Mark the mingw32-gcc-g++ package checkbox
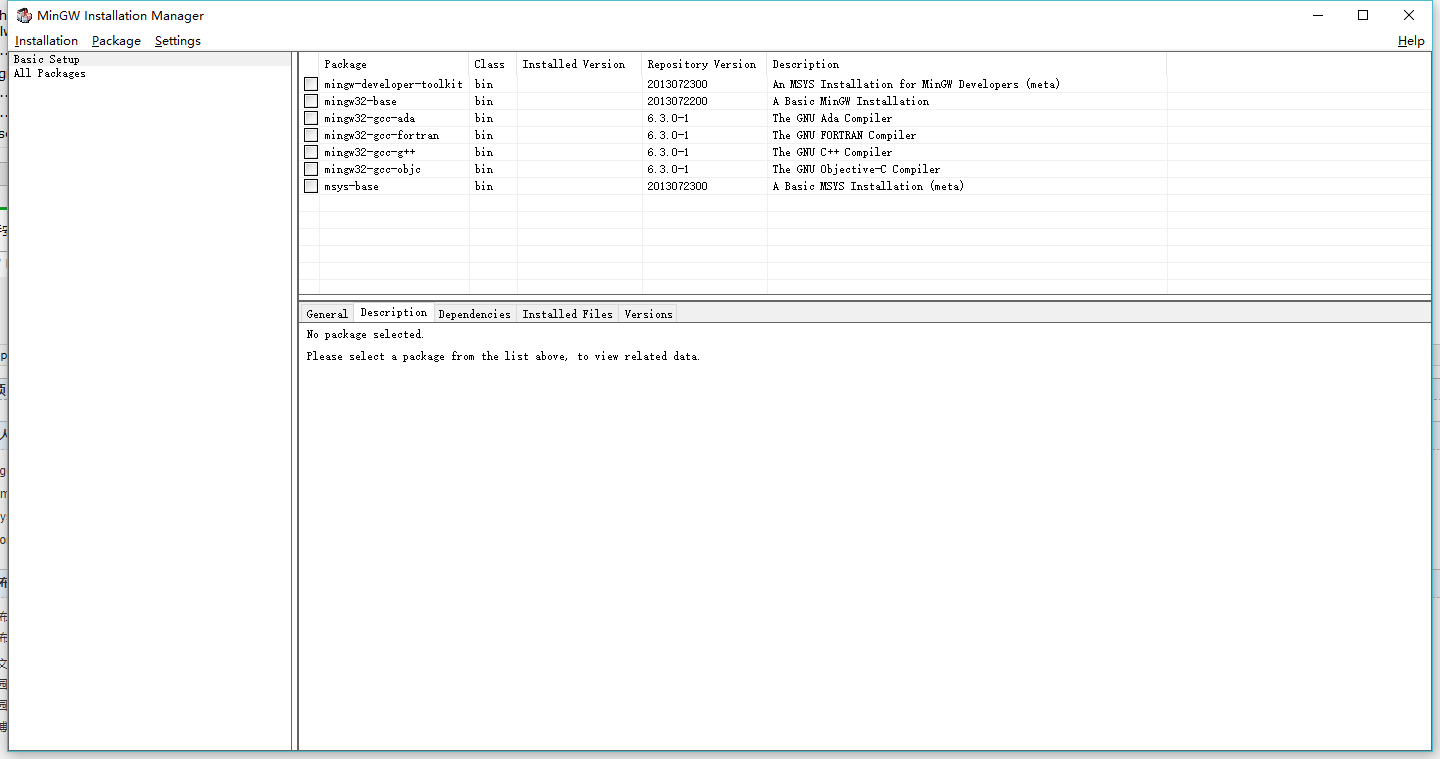This screenshot has width=1440, height=759. click(x=311, y=152)
